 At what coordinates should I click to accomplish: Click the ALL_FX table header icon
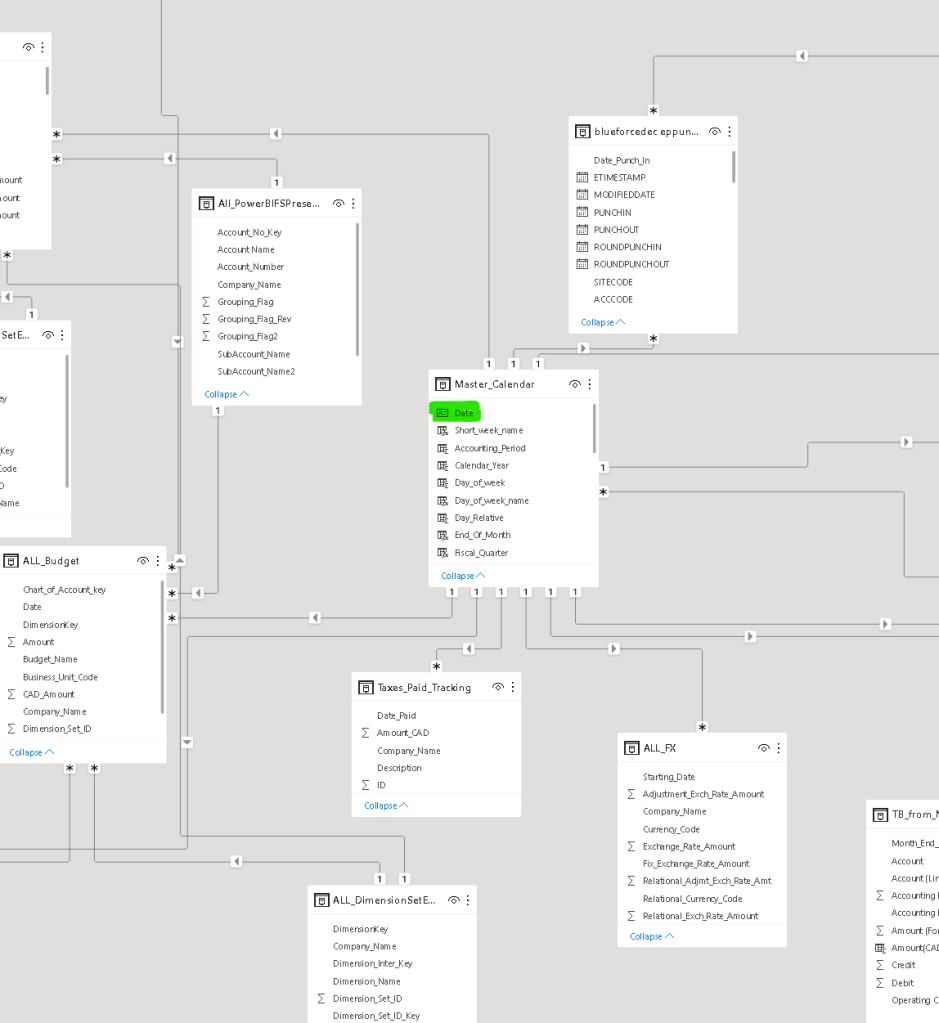point(632,748)
